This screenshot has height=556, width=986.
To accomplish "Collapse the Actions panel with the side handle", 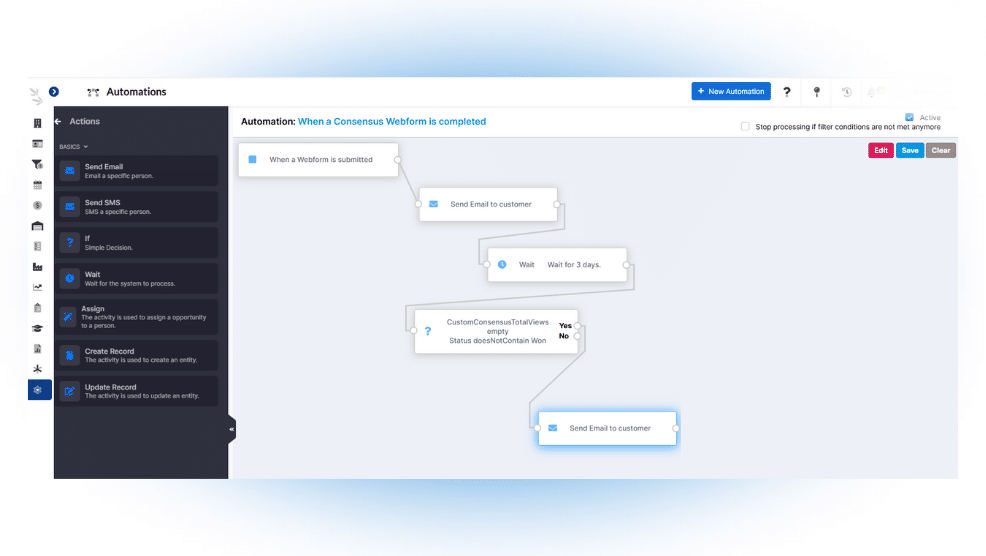I will coord(231,429).
